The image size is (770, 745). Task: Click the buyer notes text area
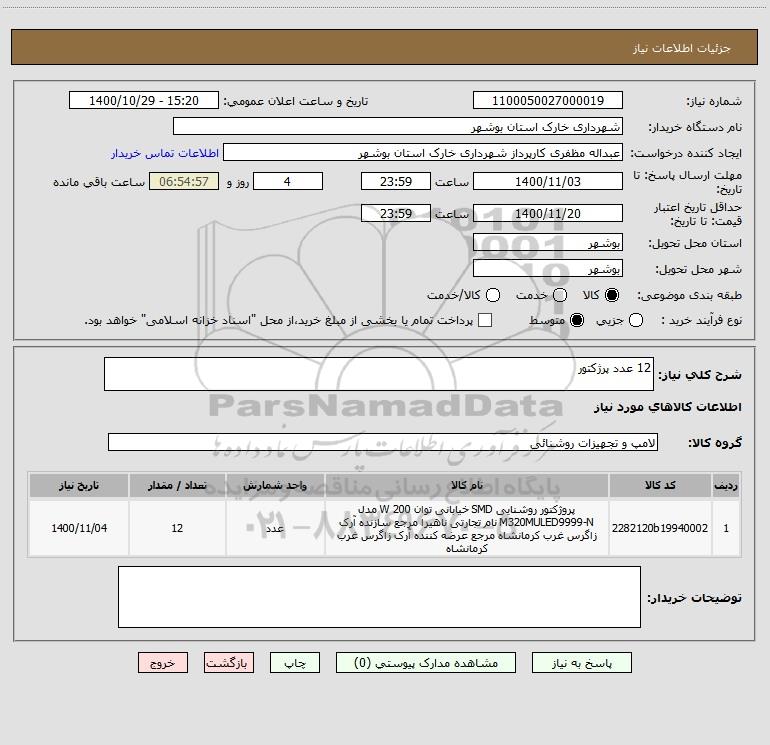(x=379, y=597)
